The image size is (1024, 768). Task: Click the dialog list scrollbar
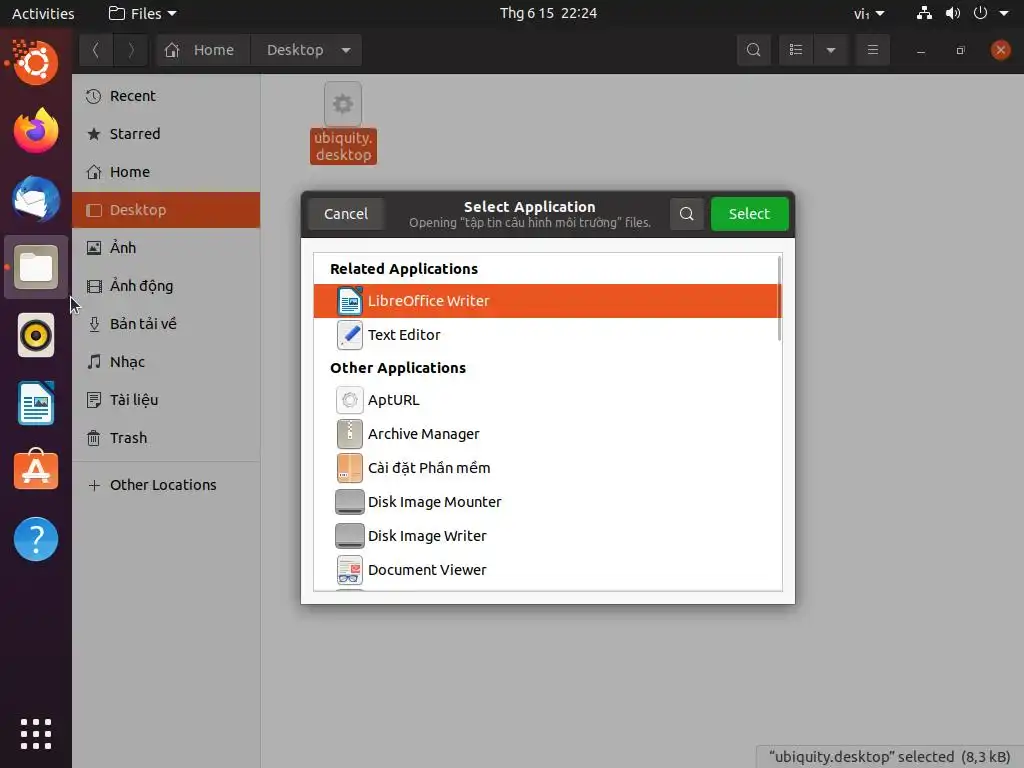[x=779, y=298]
